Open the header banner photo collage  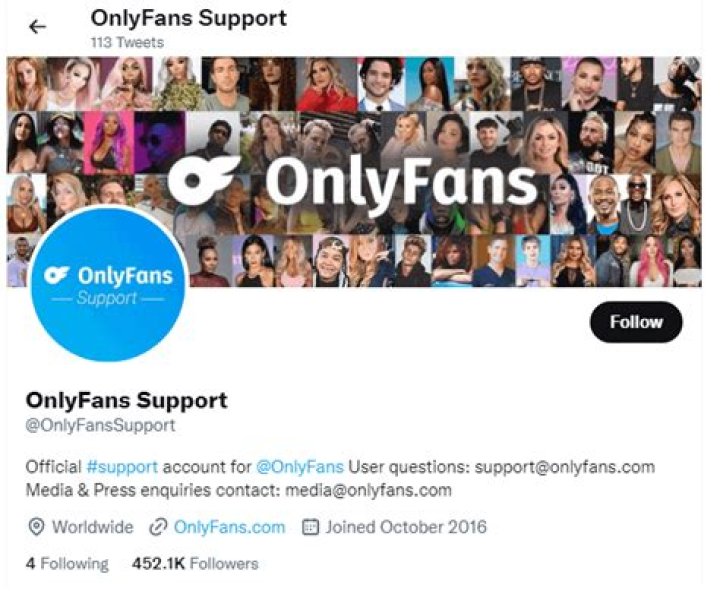(x=450, y=120)
